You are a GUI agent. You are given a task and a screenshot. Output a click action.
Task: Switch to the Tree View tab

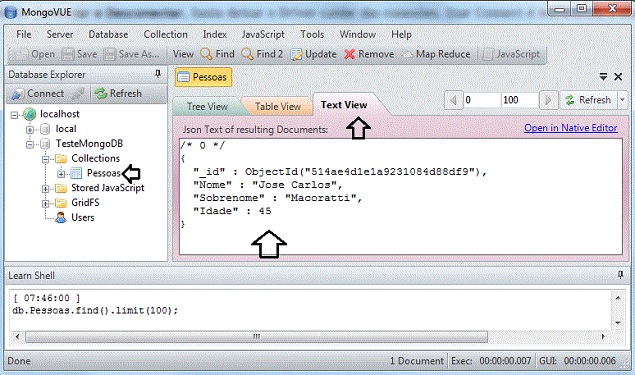[x=207, y=107]
